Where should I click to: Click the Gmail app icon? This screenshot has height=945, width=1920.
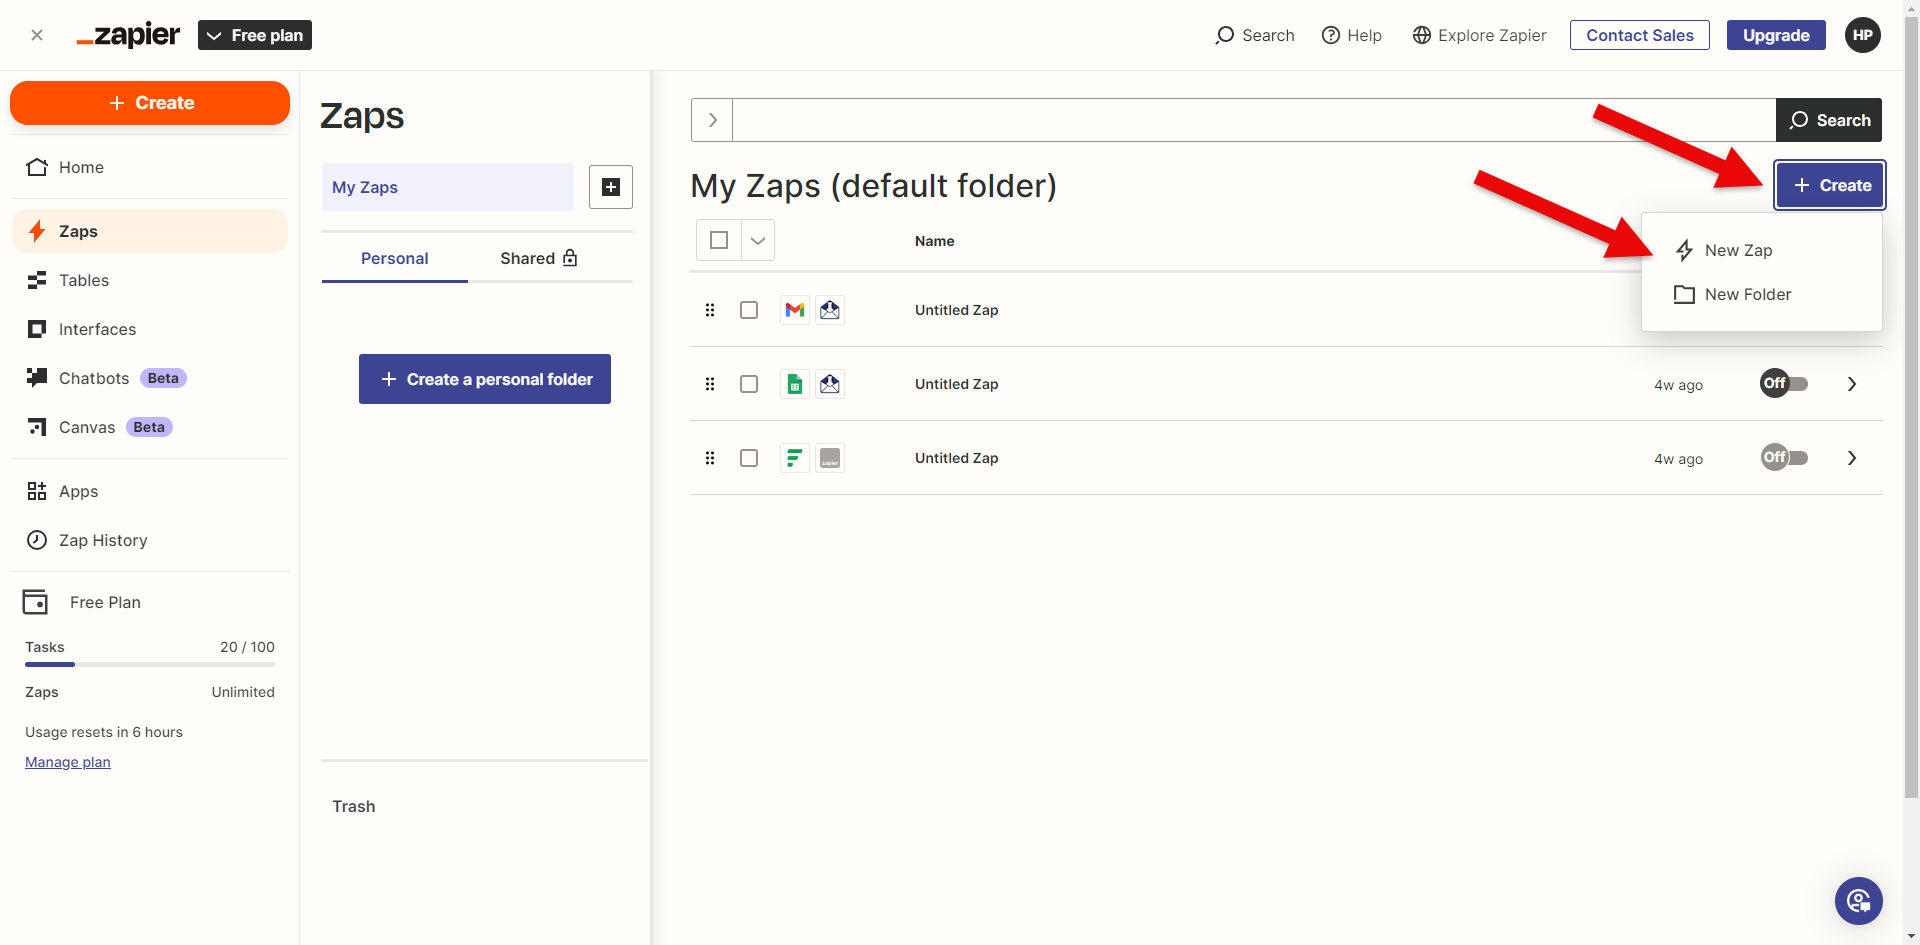tap(795, 310)
